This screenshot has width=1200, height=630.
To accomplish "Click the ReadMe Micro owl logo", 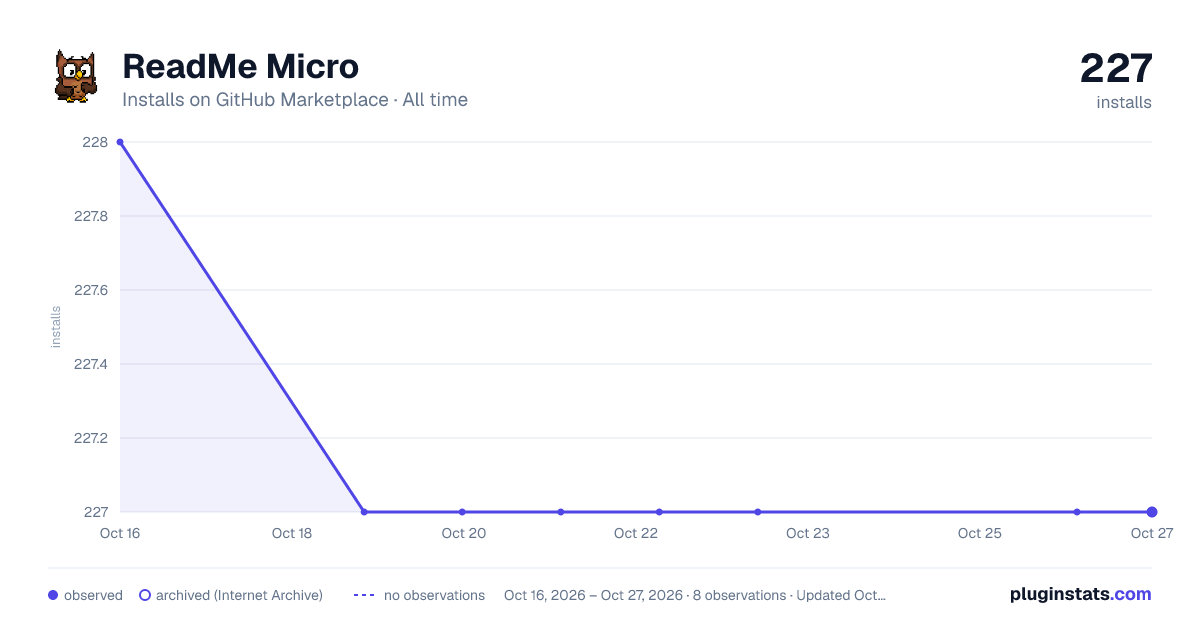I will tap(75, 77).
